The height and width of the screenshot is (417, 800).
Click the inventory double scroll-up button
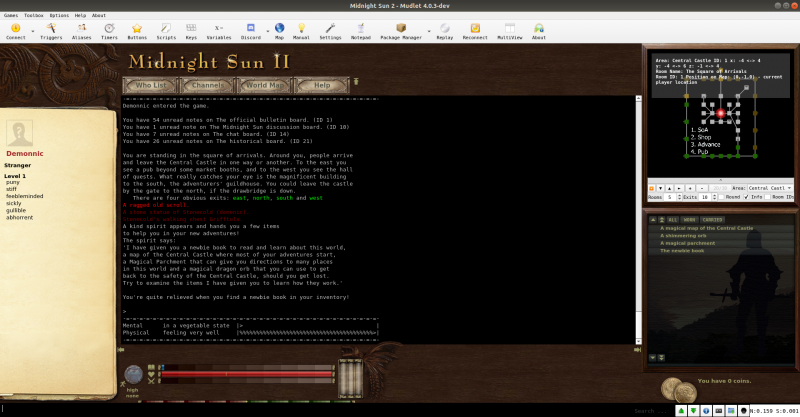click(x=661, y=219)
